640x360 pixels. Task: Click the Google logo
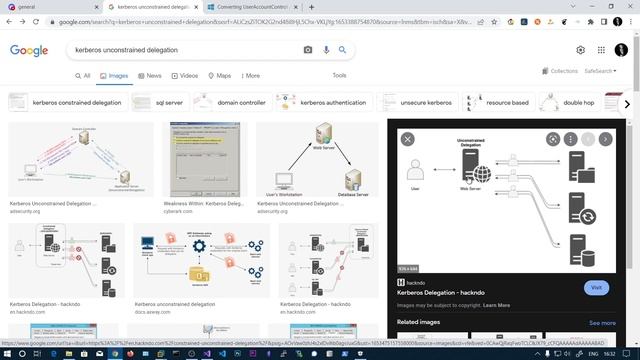[x=29, y=50]
